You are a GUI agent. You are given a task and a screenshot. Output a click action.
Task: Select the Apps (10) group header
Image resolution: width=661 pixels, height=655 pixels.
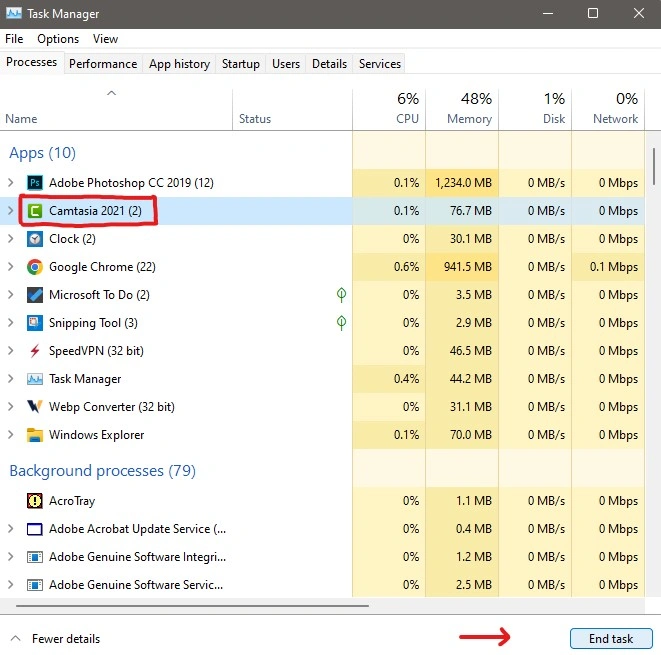tap(43, 153)
